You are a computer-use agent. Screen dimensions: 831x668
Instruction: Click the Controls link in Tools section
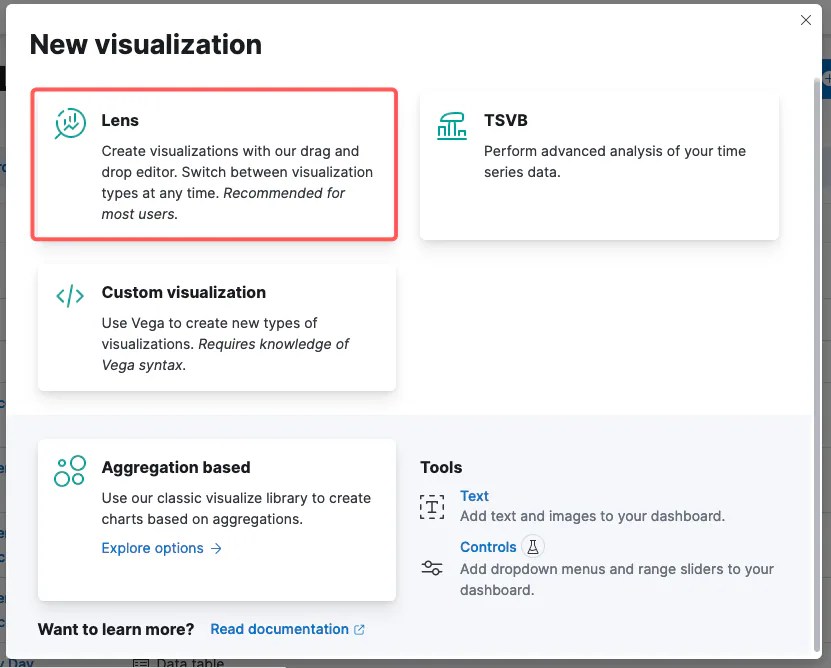[488, 547]
